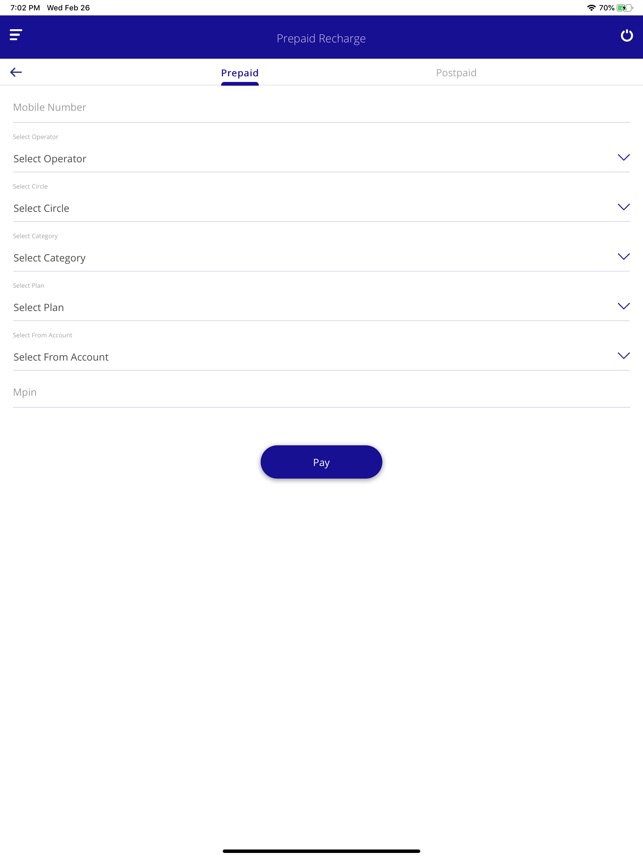Expand the Select Operator chevron
The image size is (643, 858).
[x=623, y=158]
